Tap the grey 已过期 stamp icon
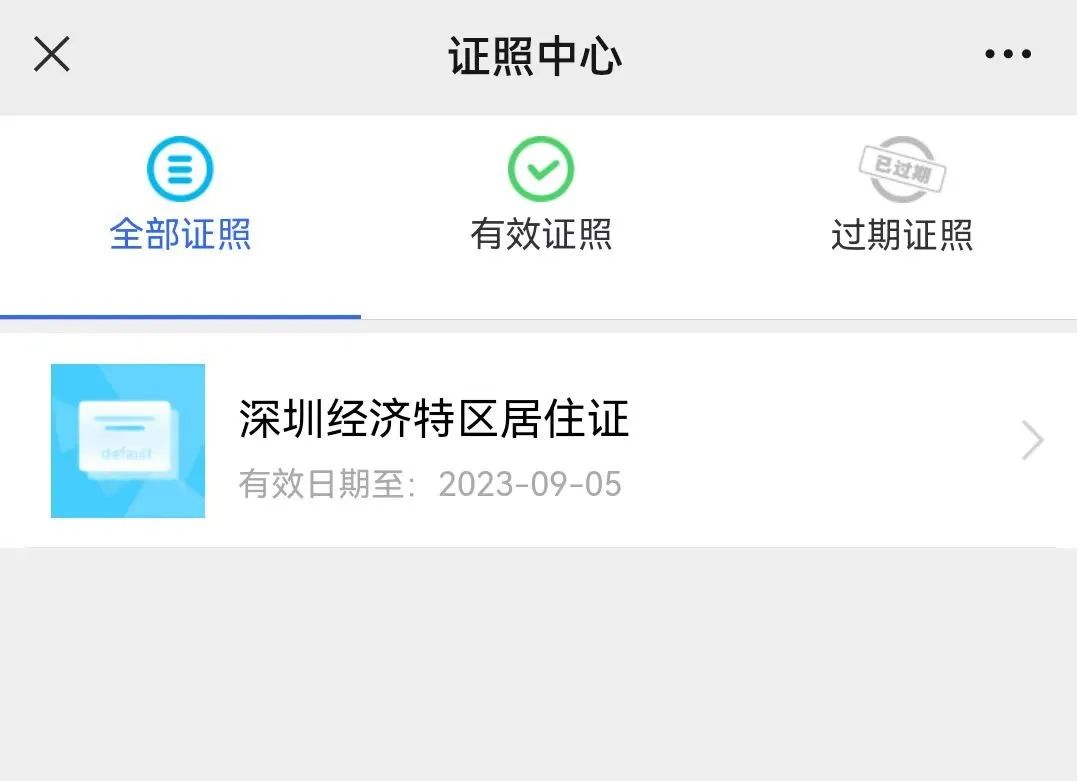Image resolution: width=1077 pixels, height=781 pixels. click(903, 169)
